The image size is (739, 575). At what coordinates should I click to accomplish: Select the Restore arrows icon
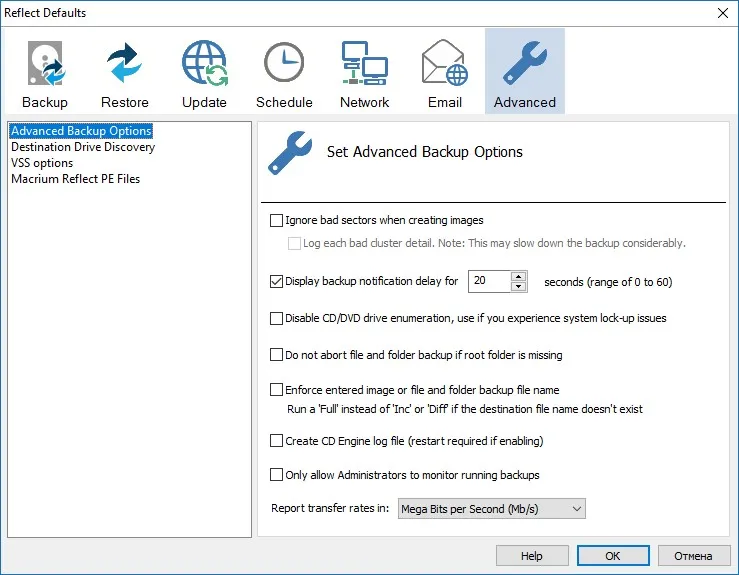point(124,64)
